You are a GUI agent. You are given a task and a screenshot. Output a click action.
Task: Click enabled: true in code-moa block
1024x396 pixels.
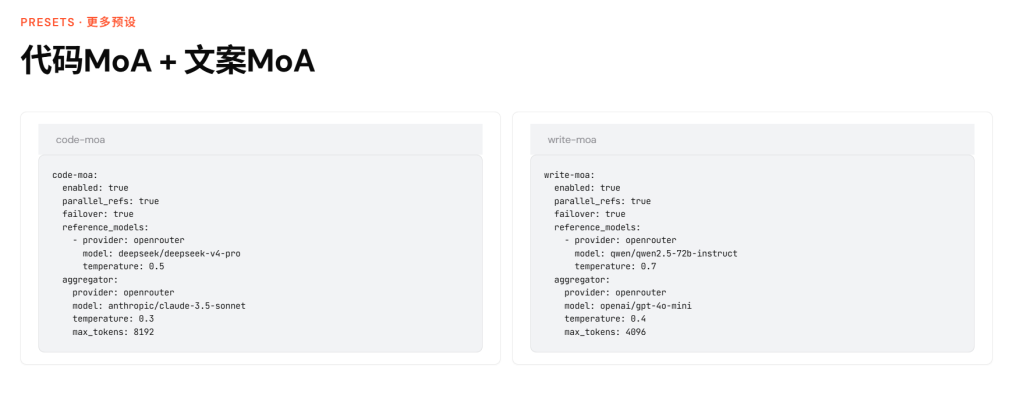(x=95, y=188)
